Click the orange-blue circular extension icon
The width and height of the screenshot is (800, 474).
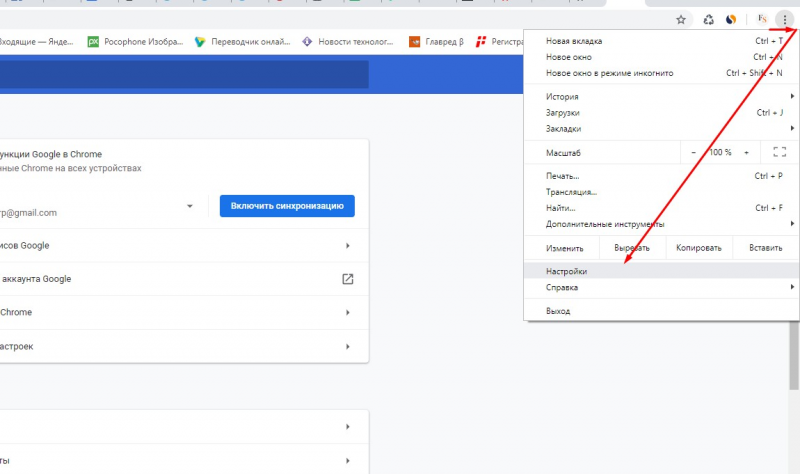[x=731, y=20]
